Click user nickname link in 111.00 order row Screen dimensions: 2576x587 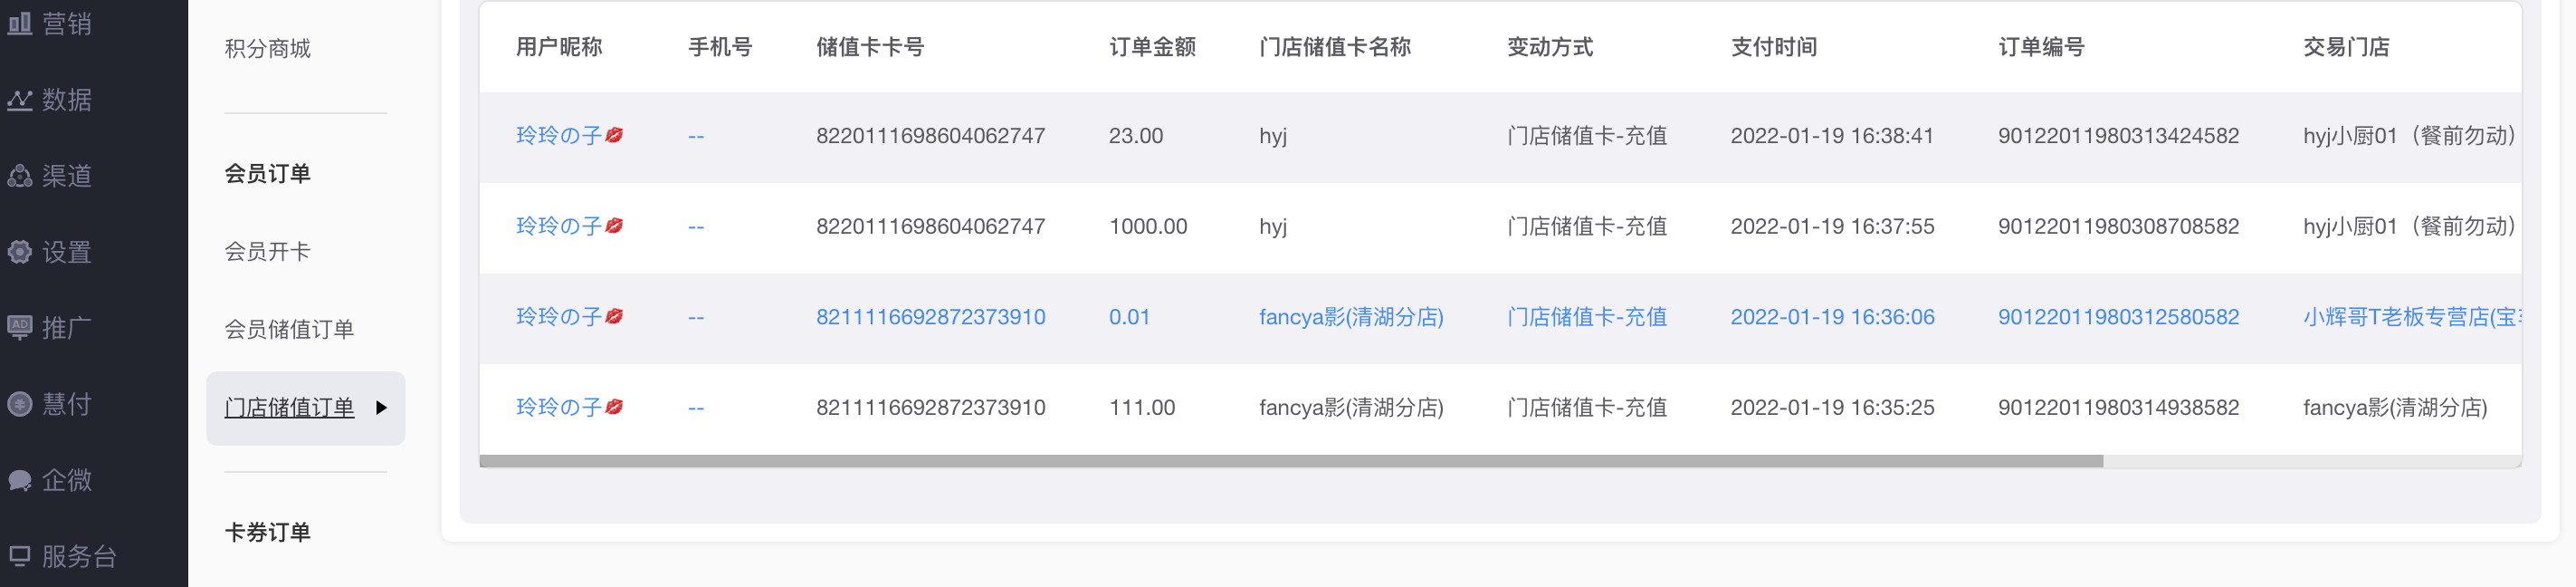[569, 408]
